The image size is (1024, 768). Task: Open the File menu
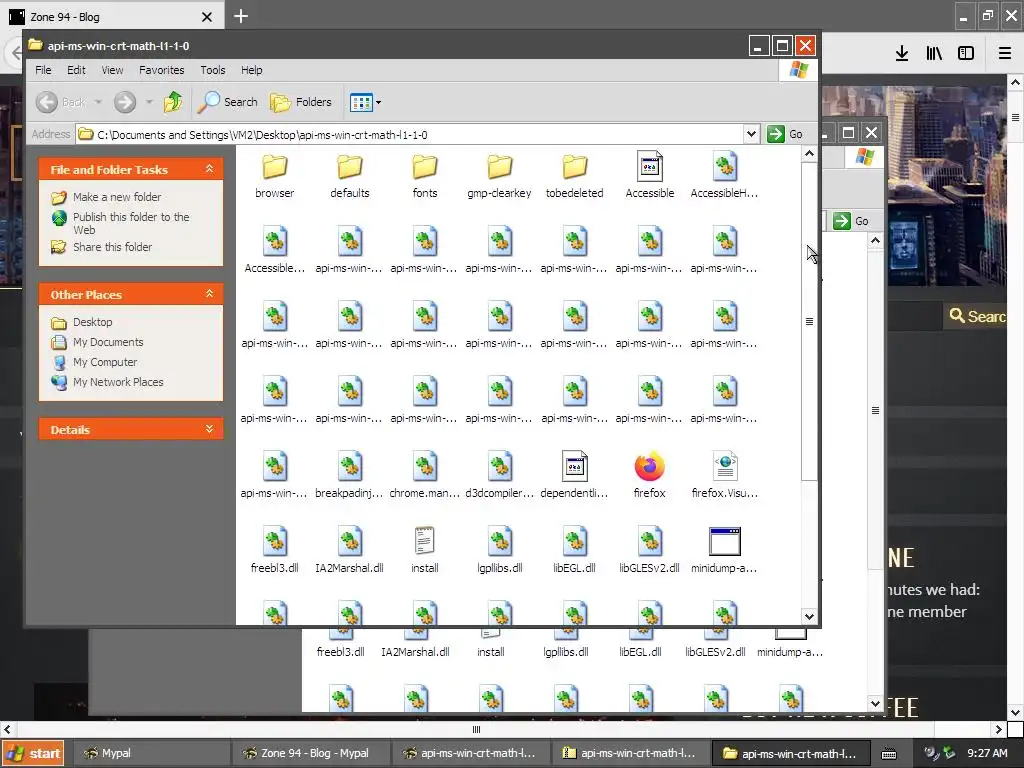43,70
